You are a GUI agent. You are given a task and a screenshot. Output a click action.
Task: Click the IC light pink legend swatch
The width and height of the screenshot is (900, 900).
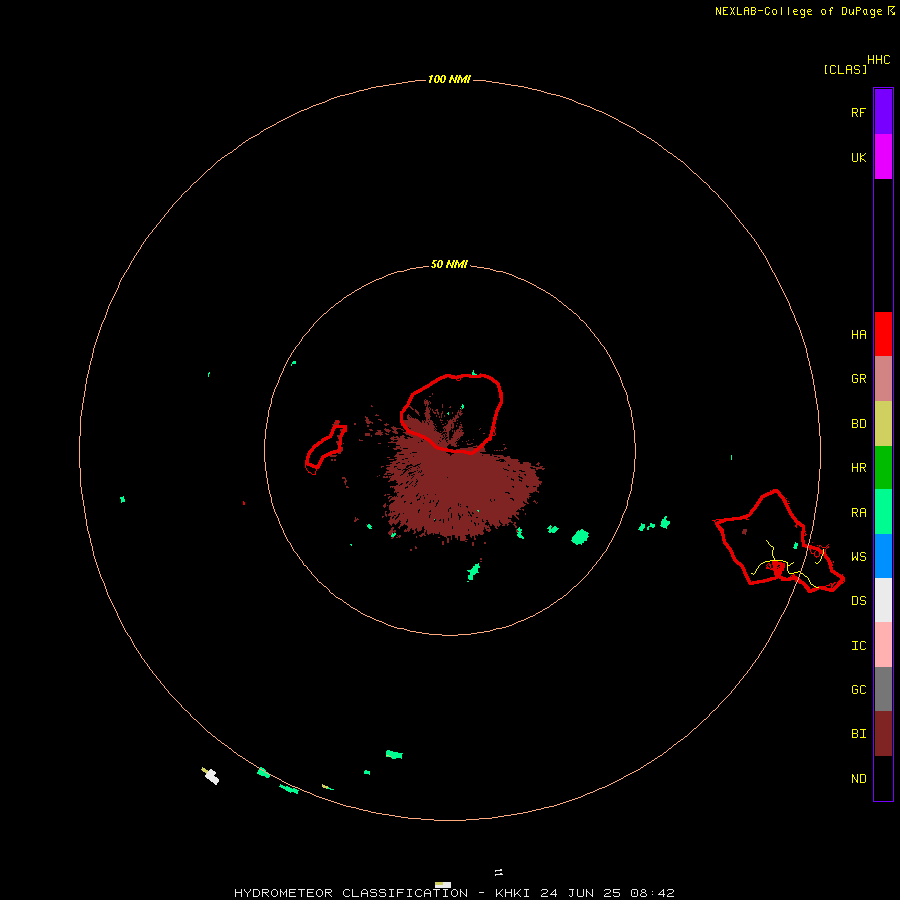point(883,645)
